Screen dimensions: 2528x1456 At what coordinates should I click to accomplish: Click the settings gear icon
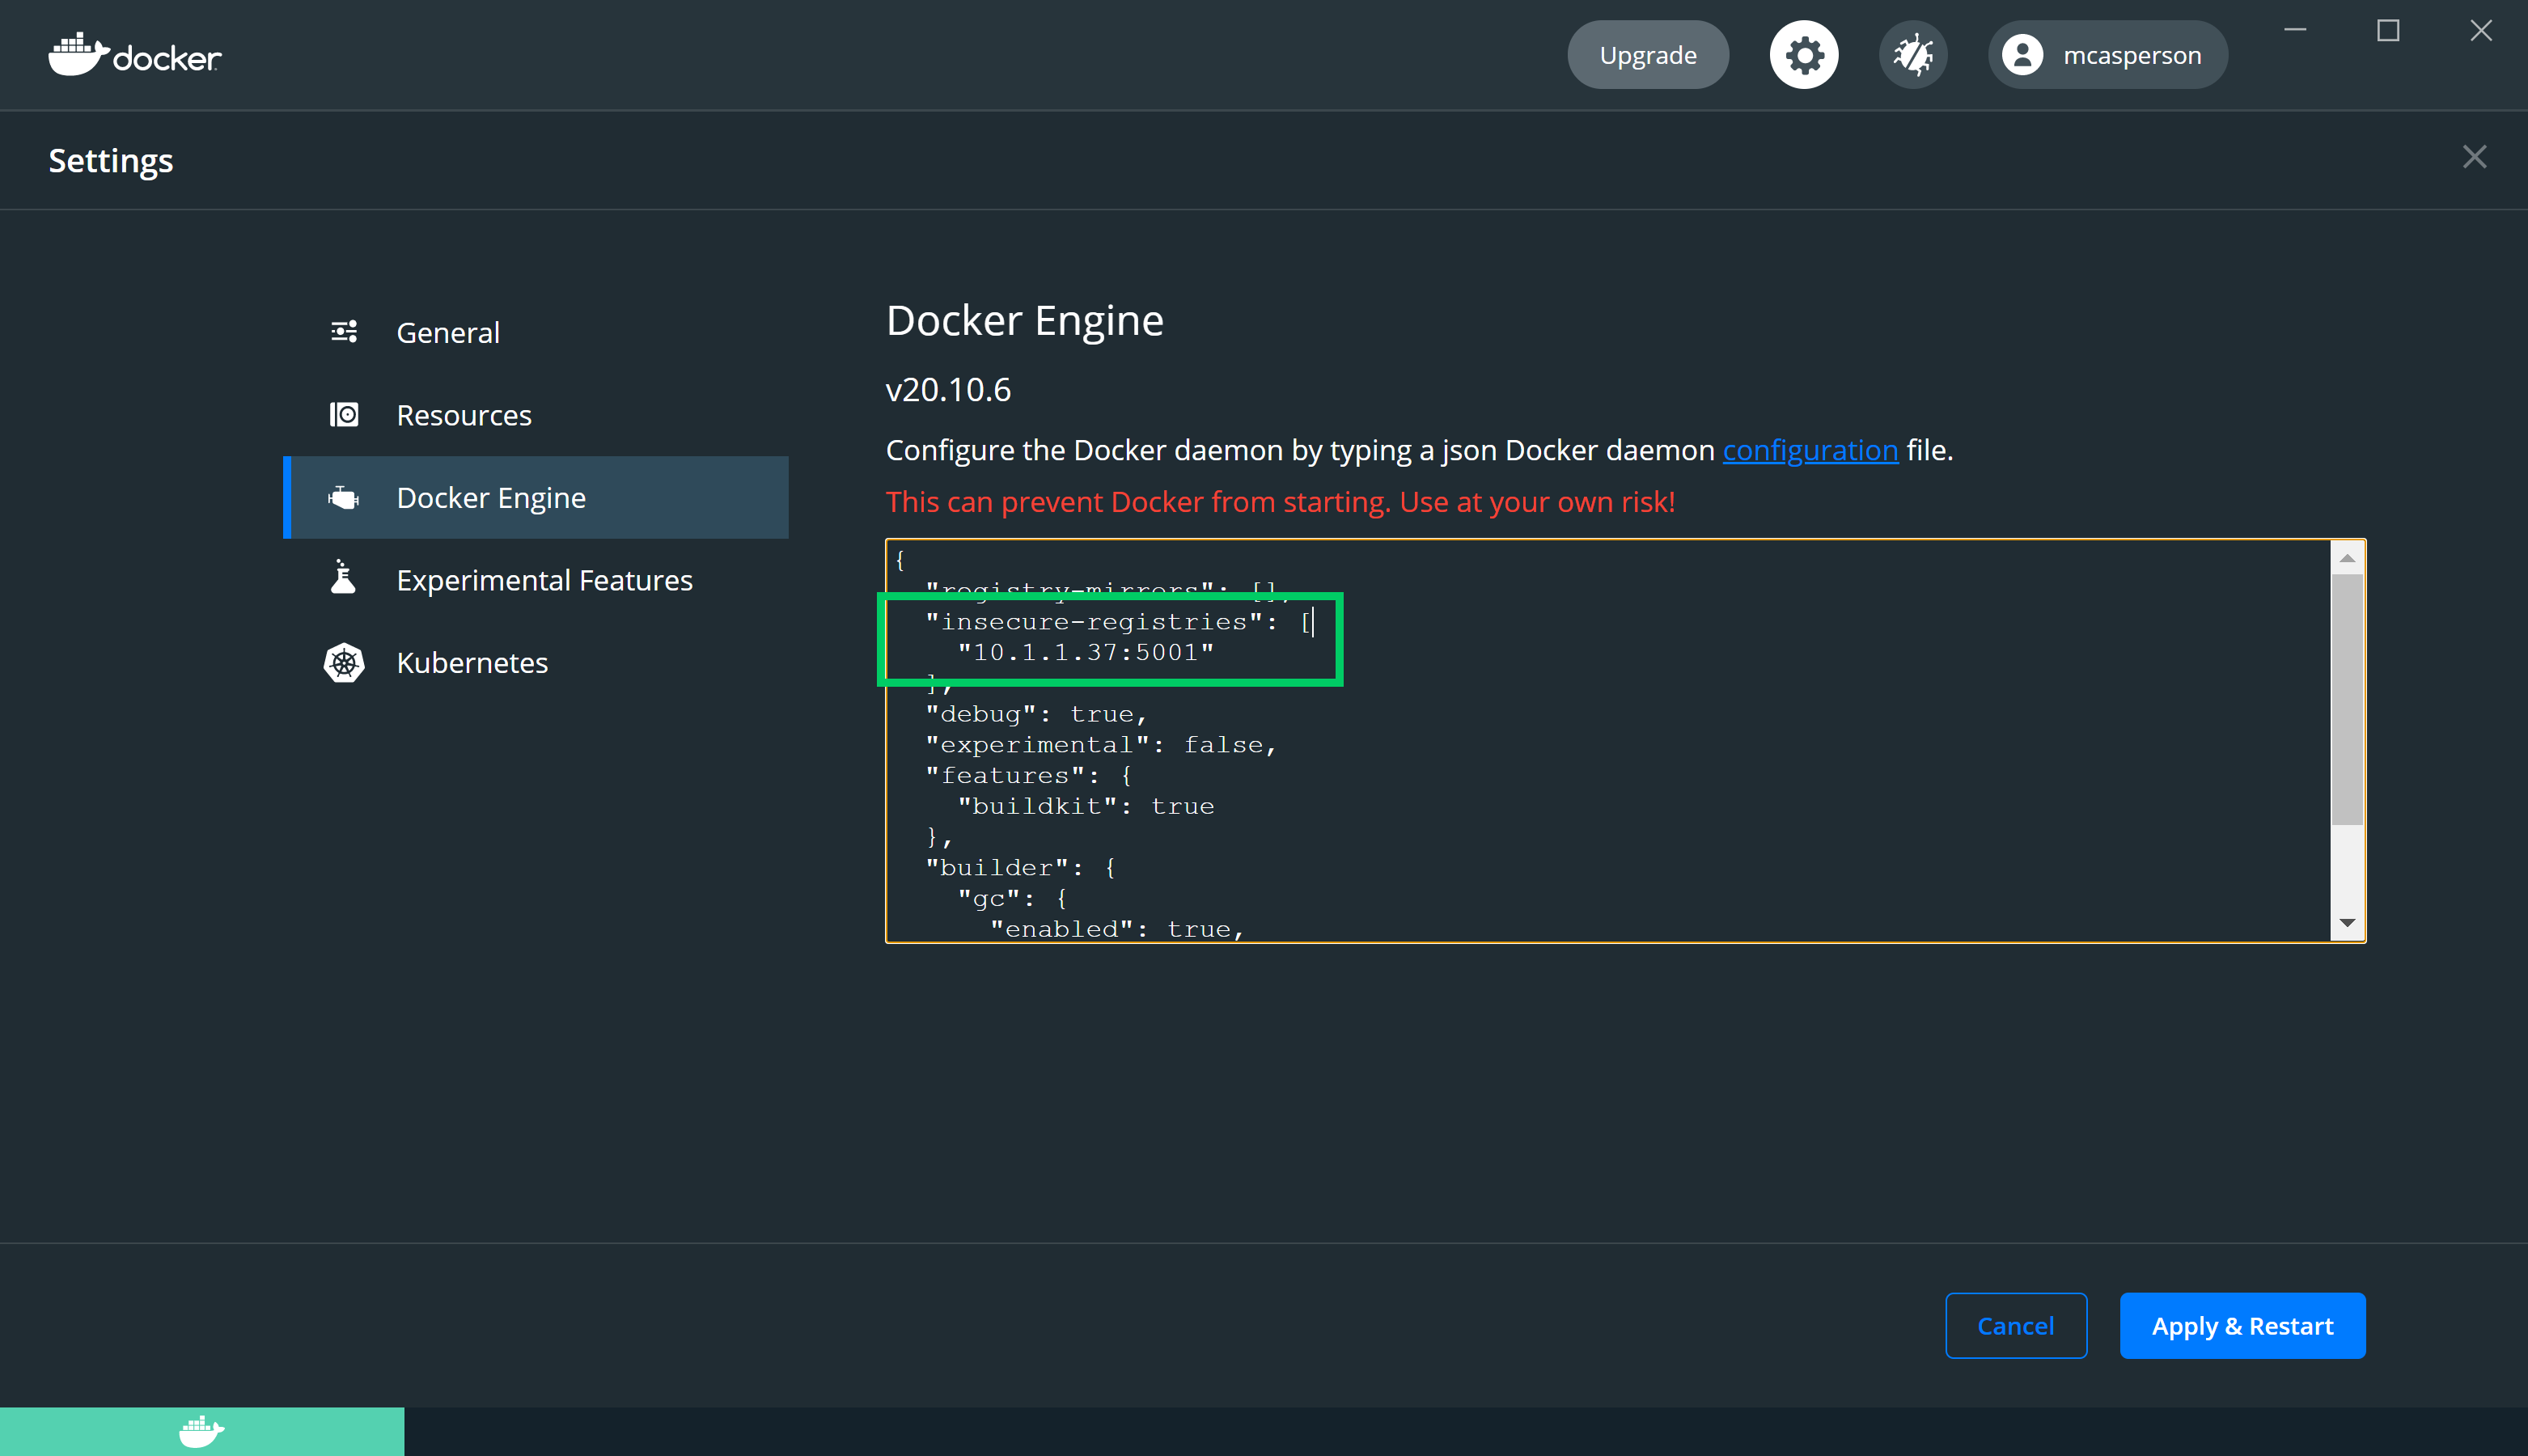pyautogui.click(x=1803, y=55)
